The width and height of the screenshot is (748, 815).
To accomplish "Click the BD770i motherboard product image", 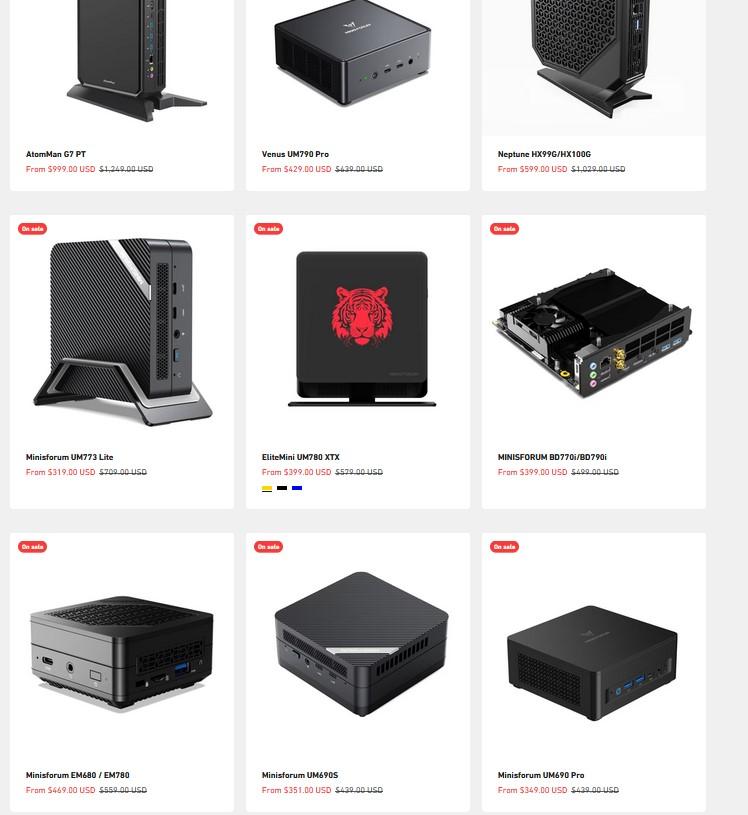I will tap(594, 333).
